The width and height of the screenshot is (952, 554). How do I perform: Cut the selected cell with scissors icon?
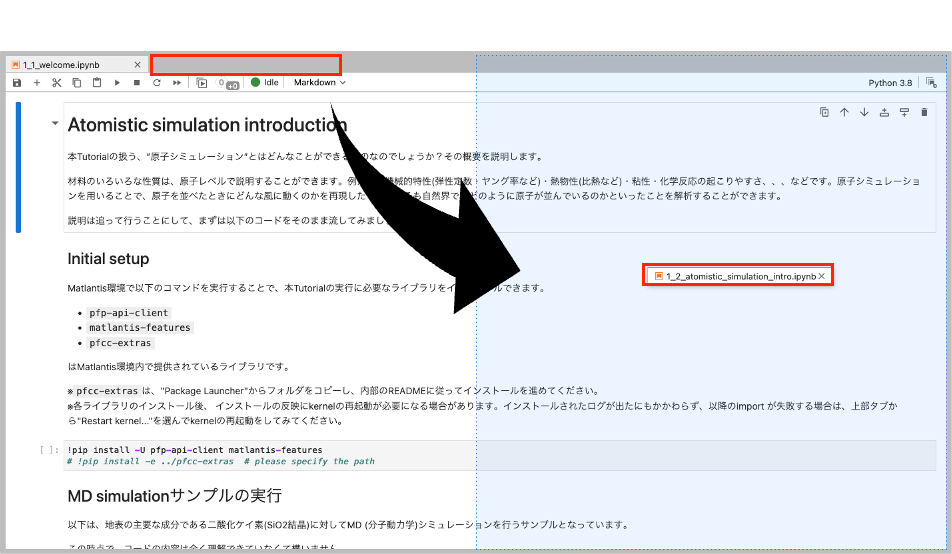click(x=57, y=83)
